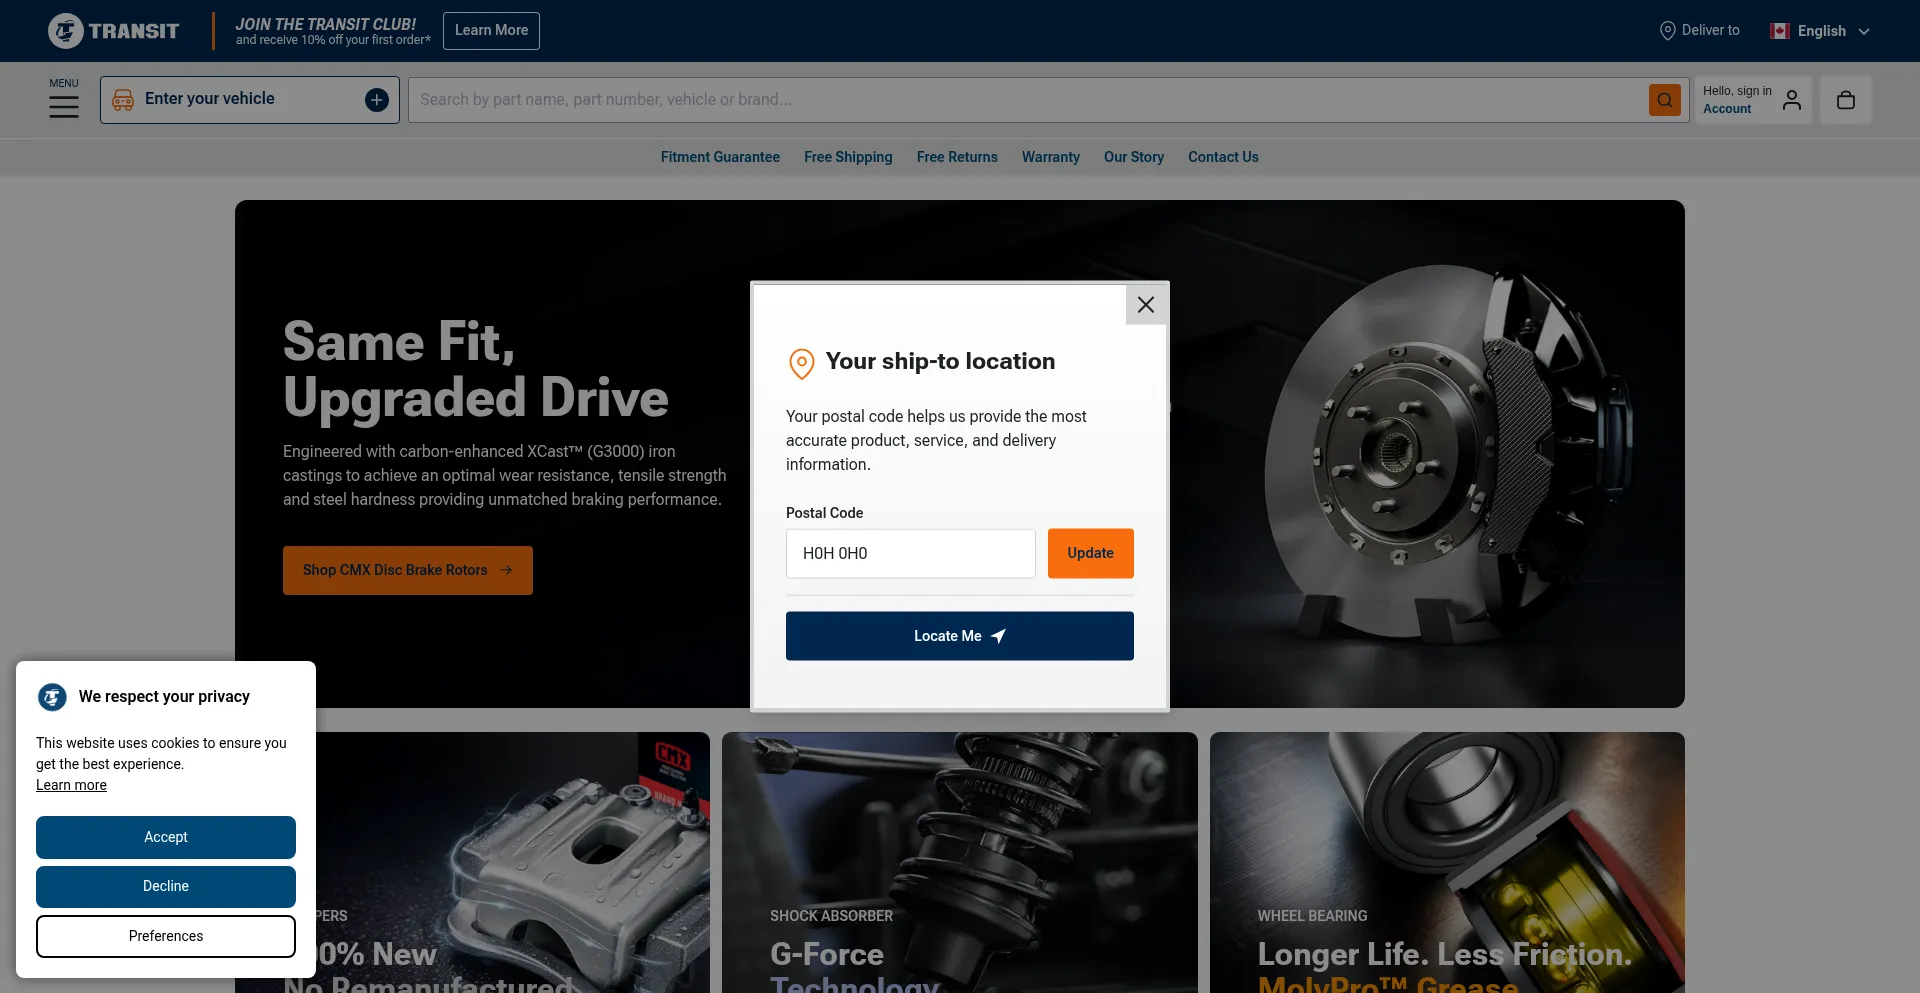This screenshot has width=1920, height=993.
Task: Close the ship-to location dialog
Action: [1146, 305]
